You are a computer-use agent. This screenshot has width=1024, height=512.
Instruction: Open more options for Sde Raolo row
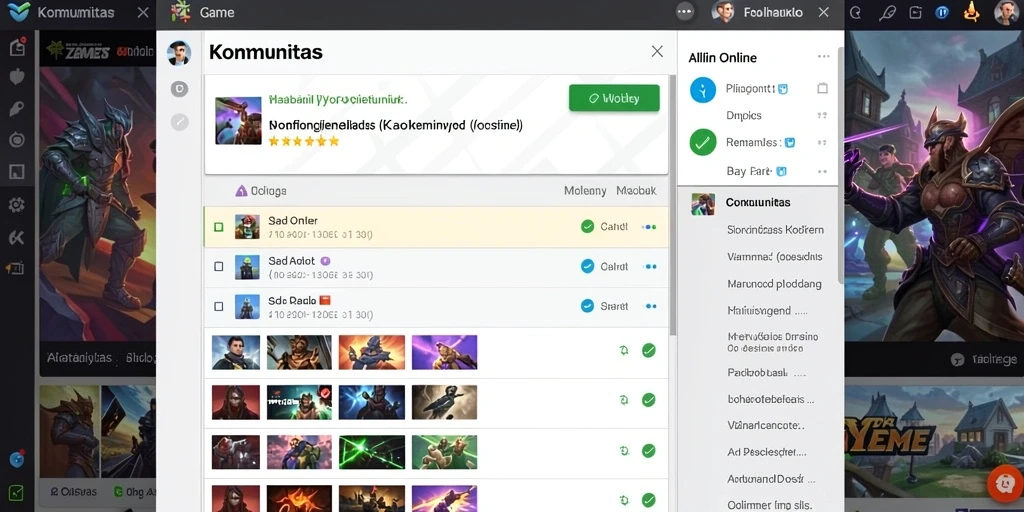(650, 306)
